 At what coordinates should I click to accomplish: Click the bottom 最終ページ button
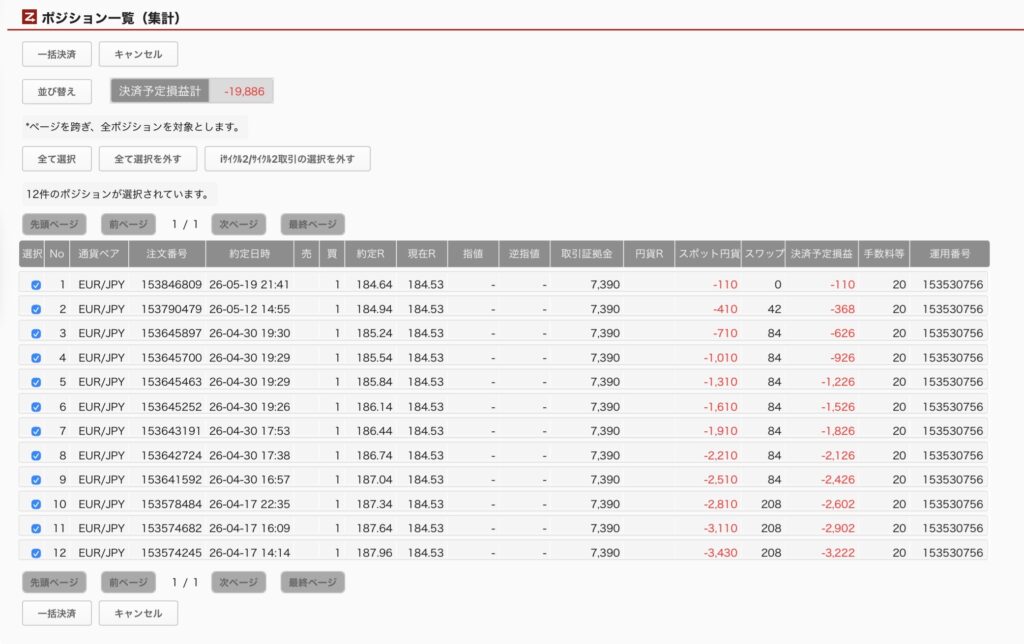click(x=313, y=582)
